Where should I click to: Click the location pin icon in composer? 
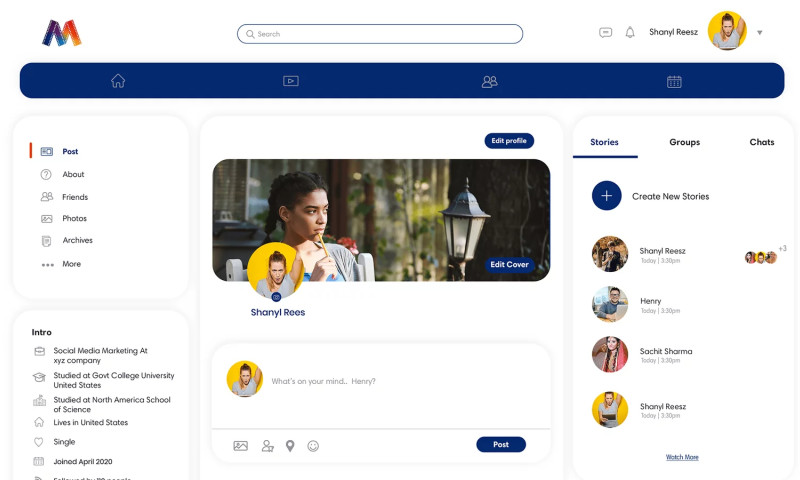pyautogui.click(x=290, y=446)
